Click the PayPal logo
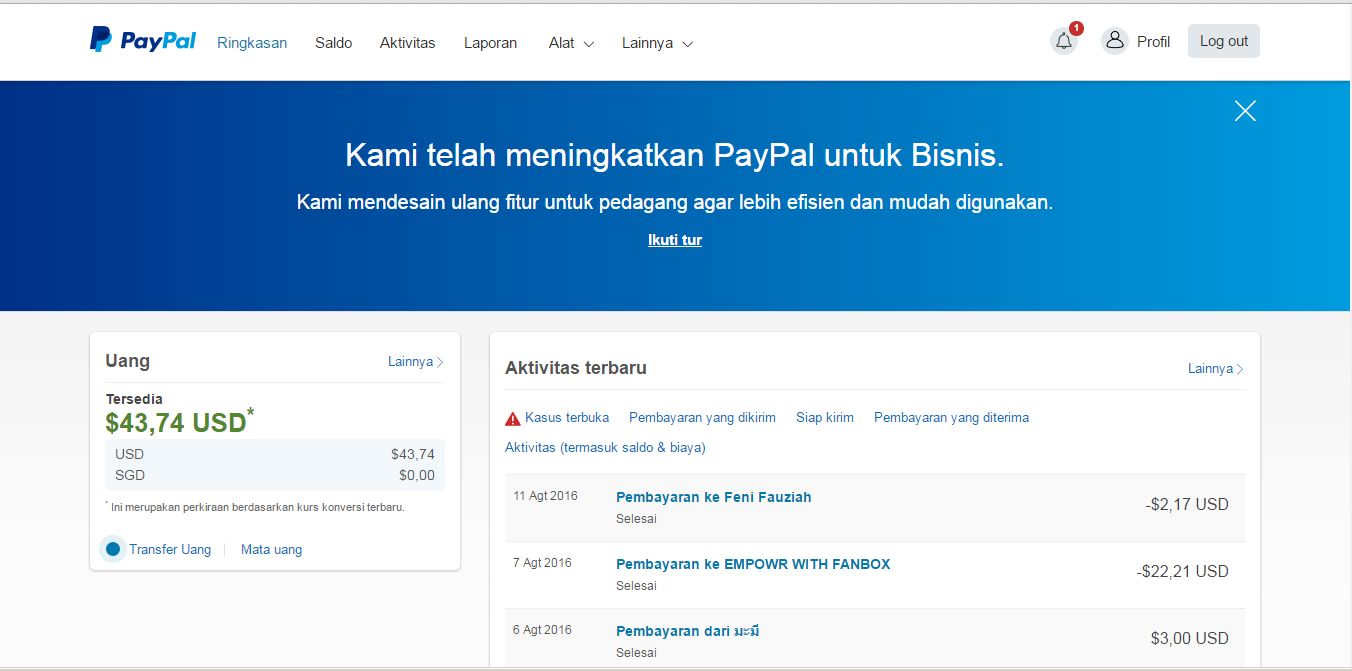The width and height of the screenshot is (1352, 671). point(143,41)
